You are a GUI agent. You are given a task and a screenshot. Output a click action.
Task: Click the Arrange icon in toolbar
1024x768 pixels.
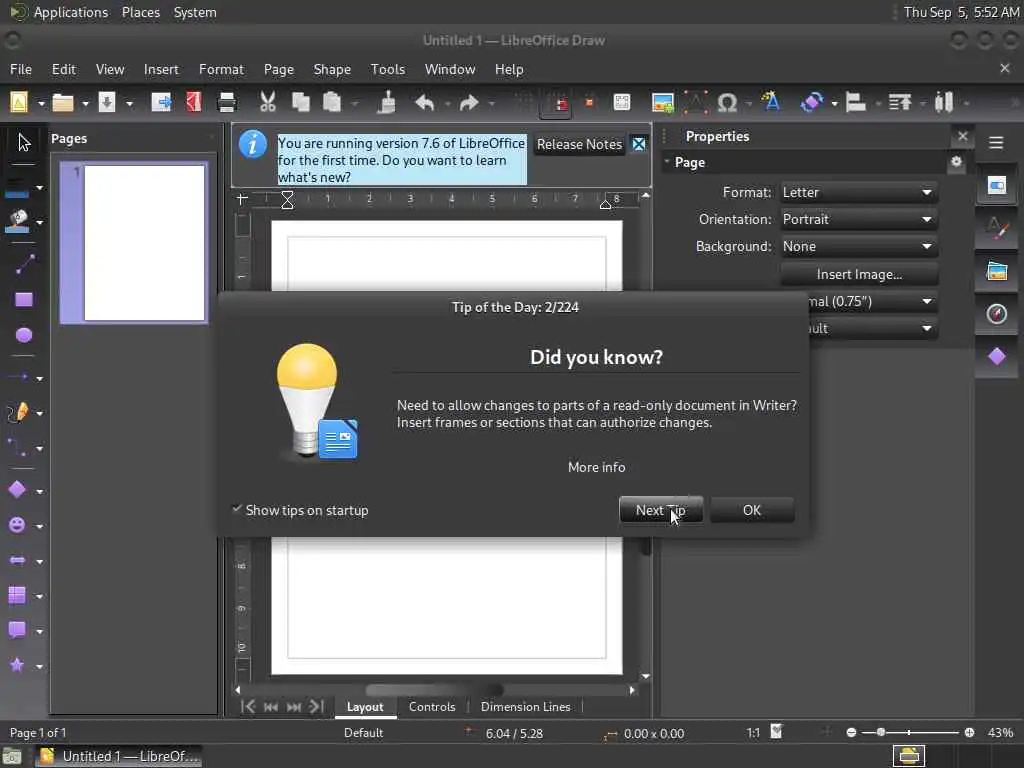pos(900,103)
